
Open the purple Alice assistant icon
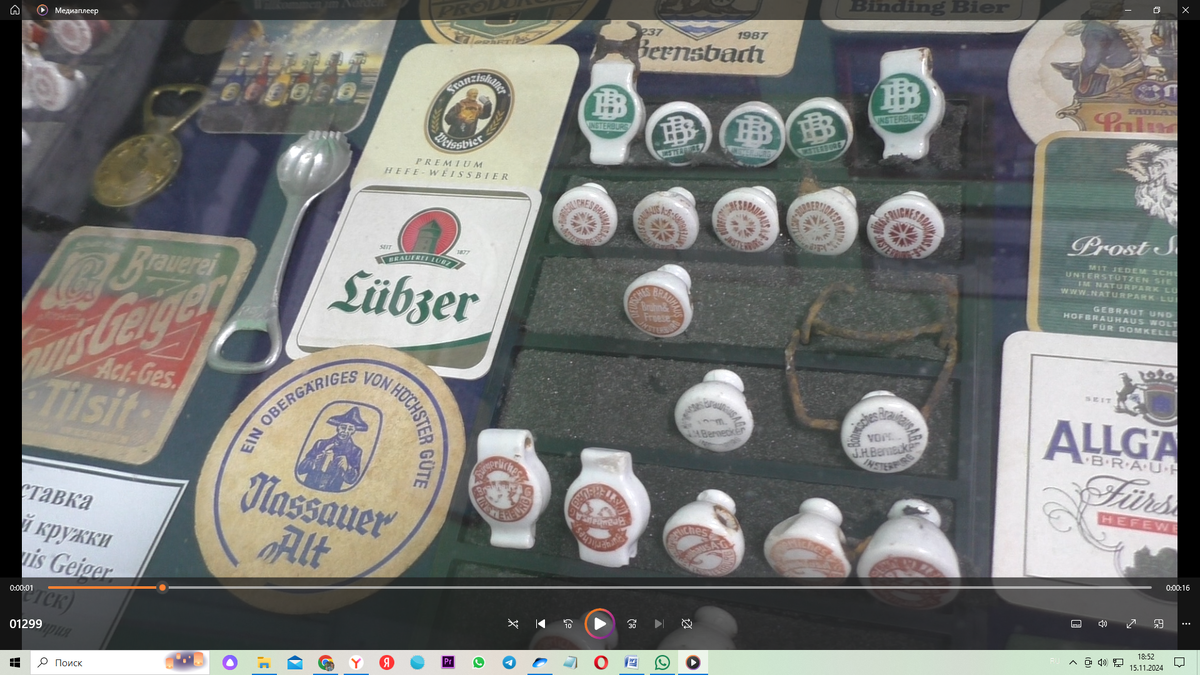click(x=230, y=662)
